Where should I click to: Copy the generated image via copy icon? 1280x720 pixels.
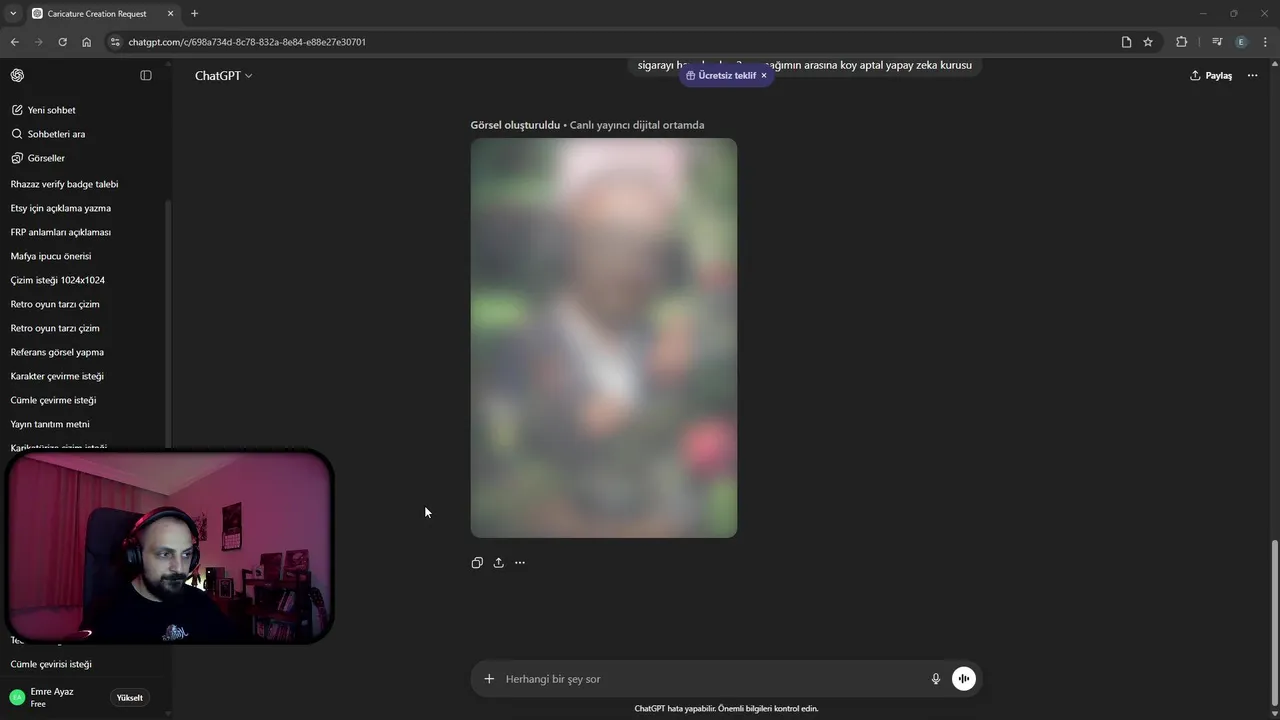pos(477,563)
